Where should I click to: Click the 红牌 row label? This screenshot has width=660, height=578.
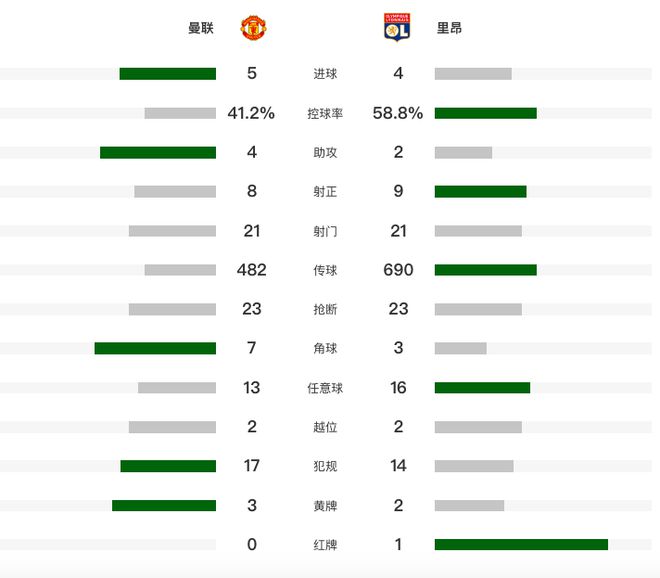pyautogui.click(x=325, y=545)
